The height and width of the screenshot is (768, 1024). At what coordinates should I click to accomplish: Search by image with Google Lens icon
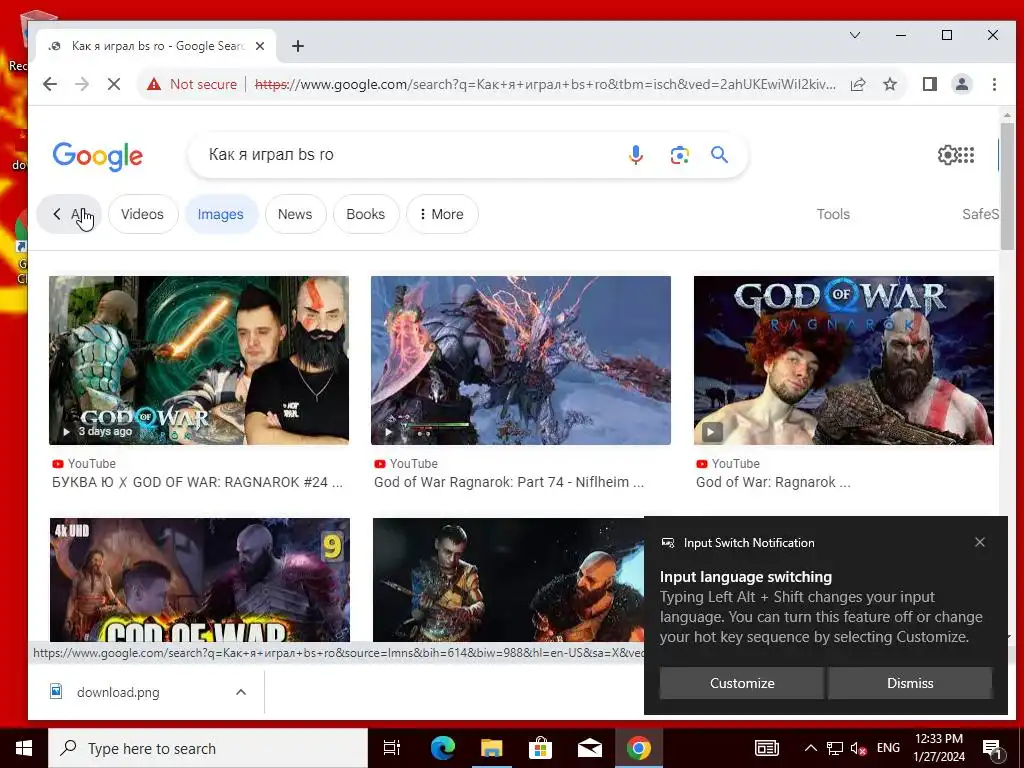tap(679, 155)
